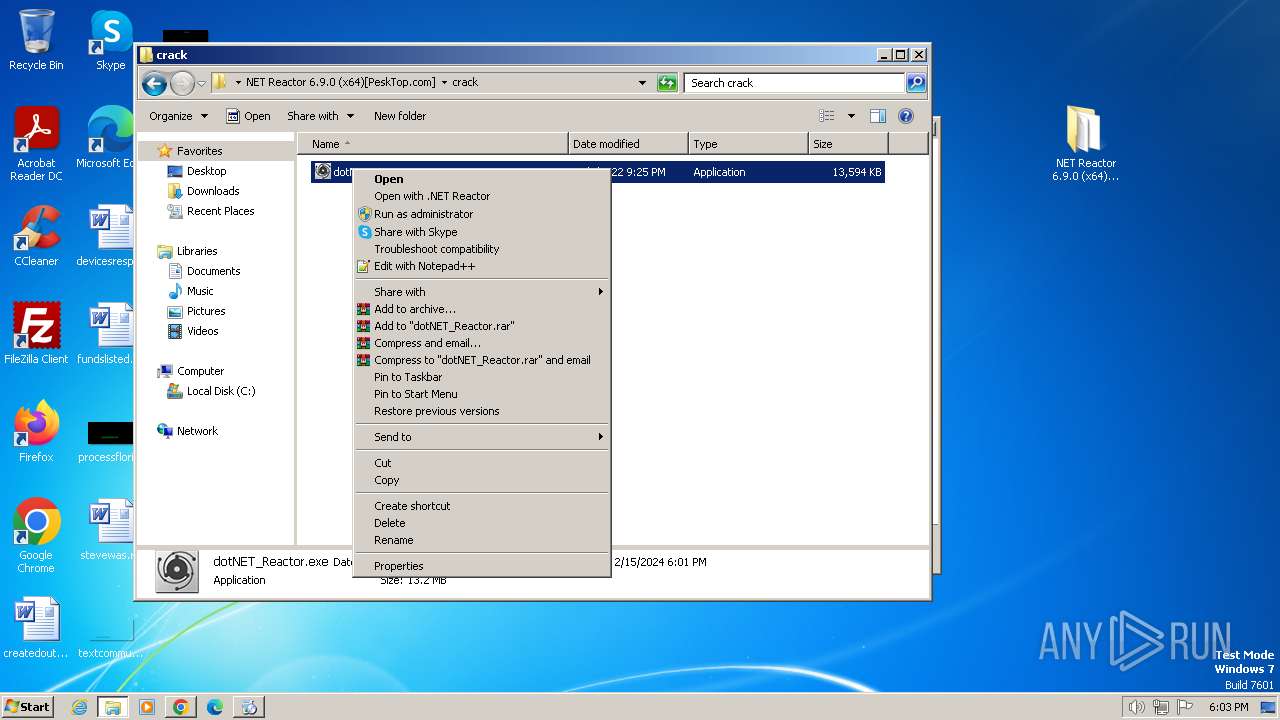Choose Create shortcut
The height and width of the screenshot is (720, 1280).
[482, 506]
